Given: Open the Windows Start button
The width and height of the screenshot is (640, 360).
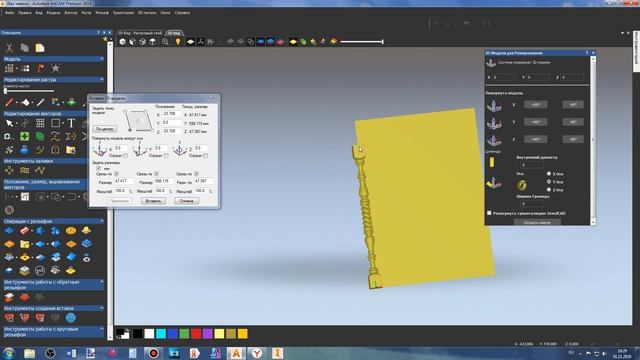Looking at the screenshot, I should point(9,353).
